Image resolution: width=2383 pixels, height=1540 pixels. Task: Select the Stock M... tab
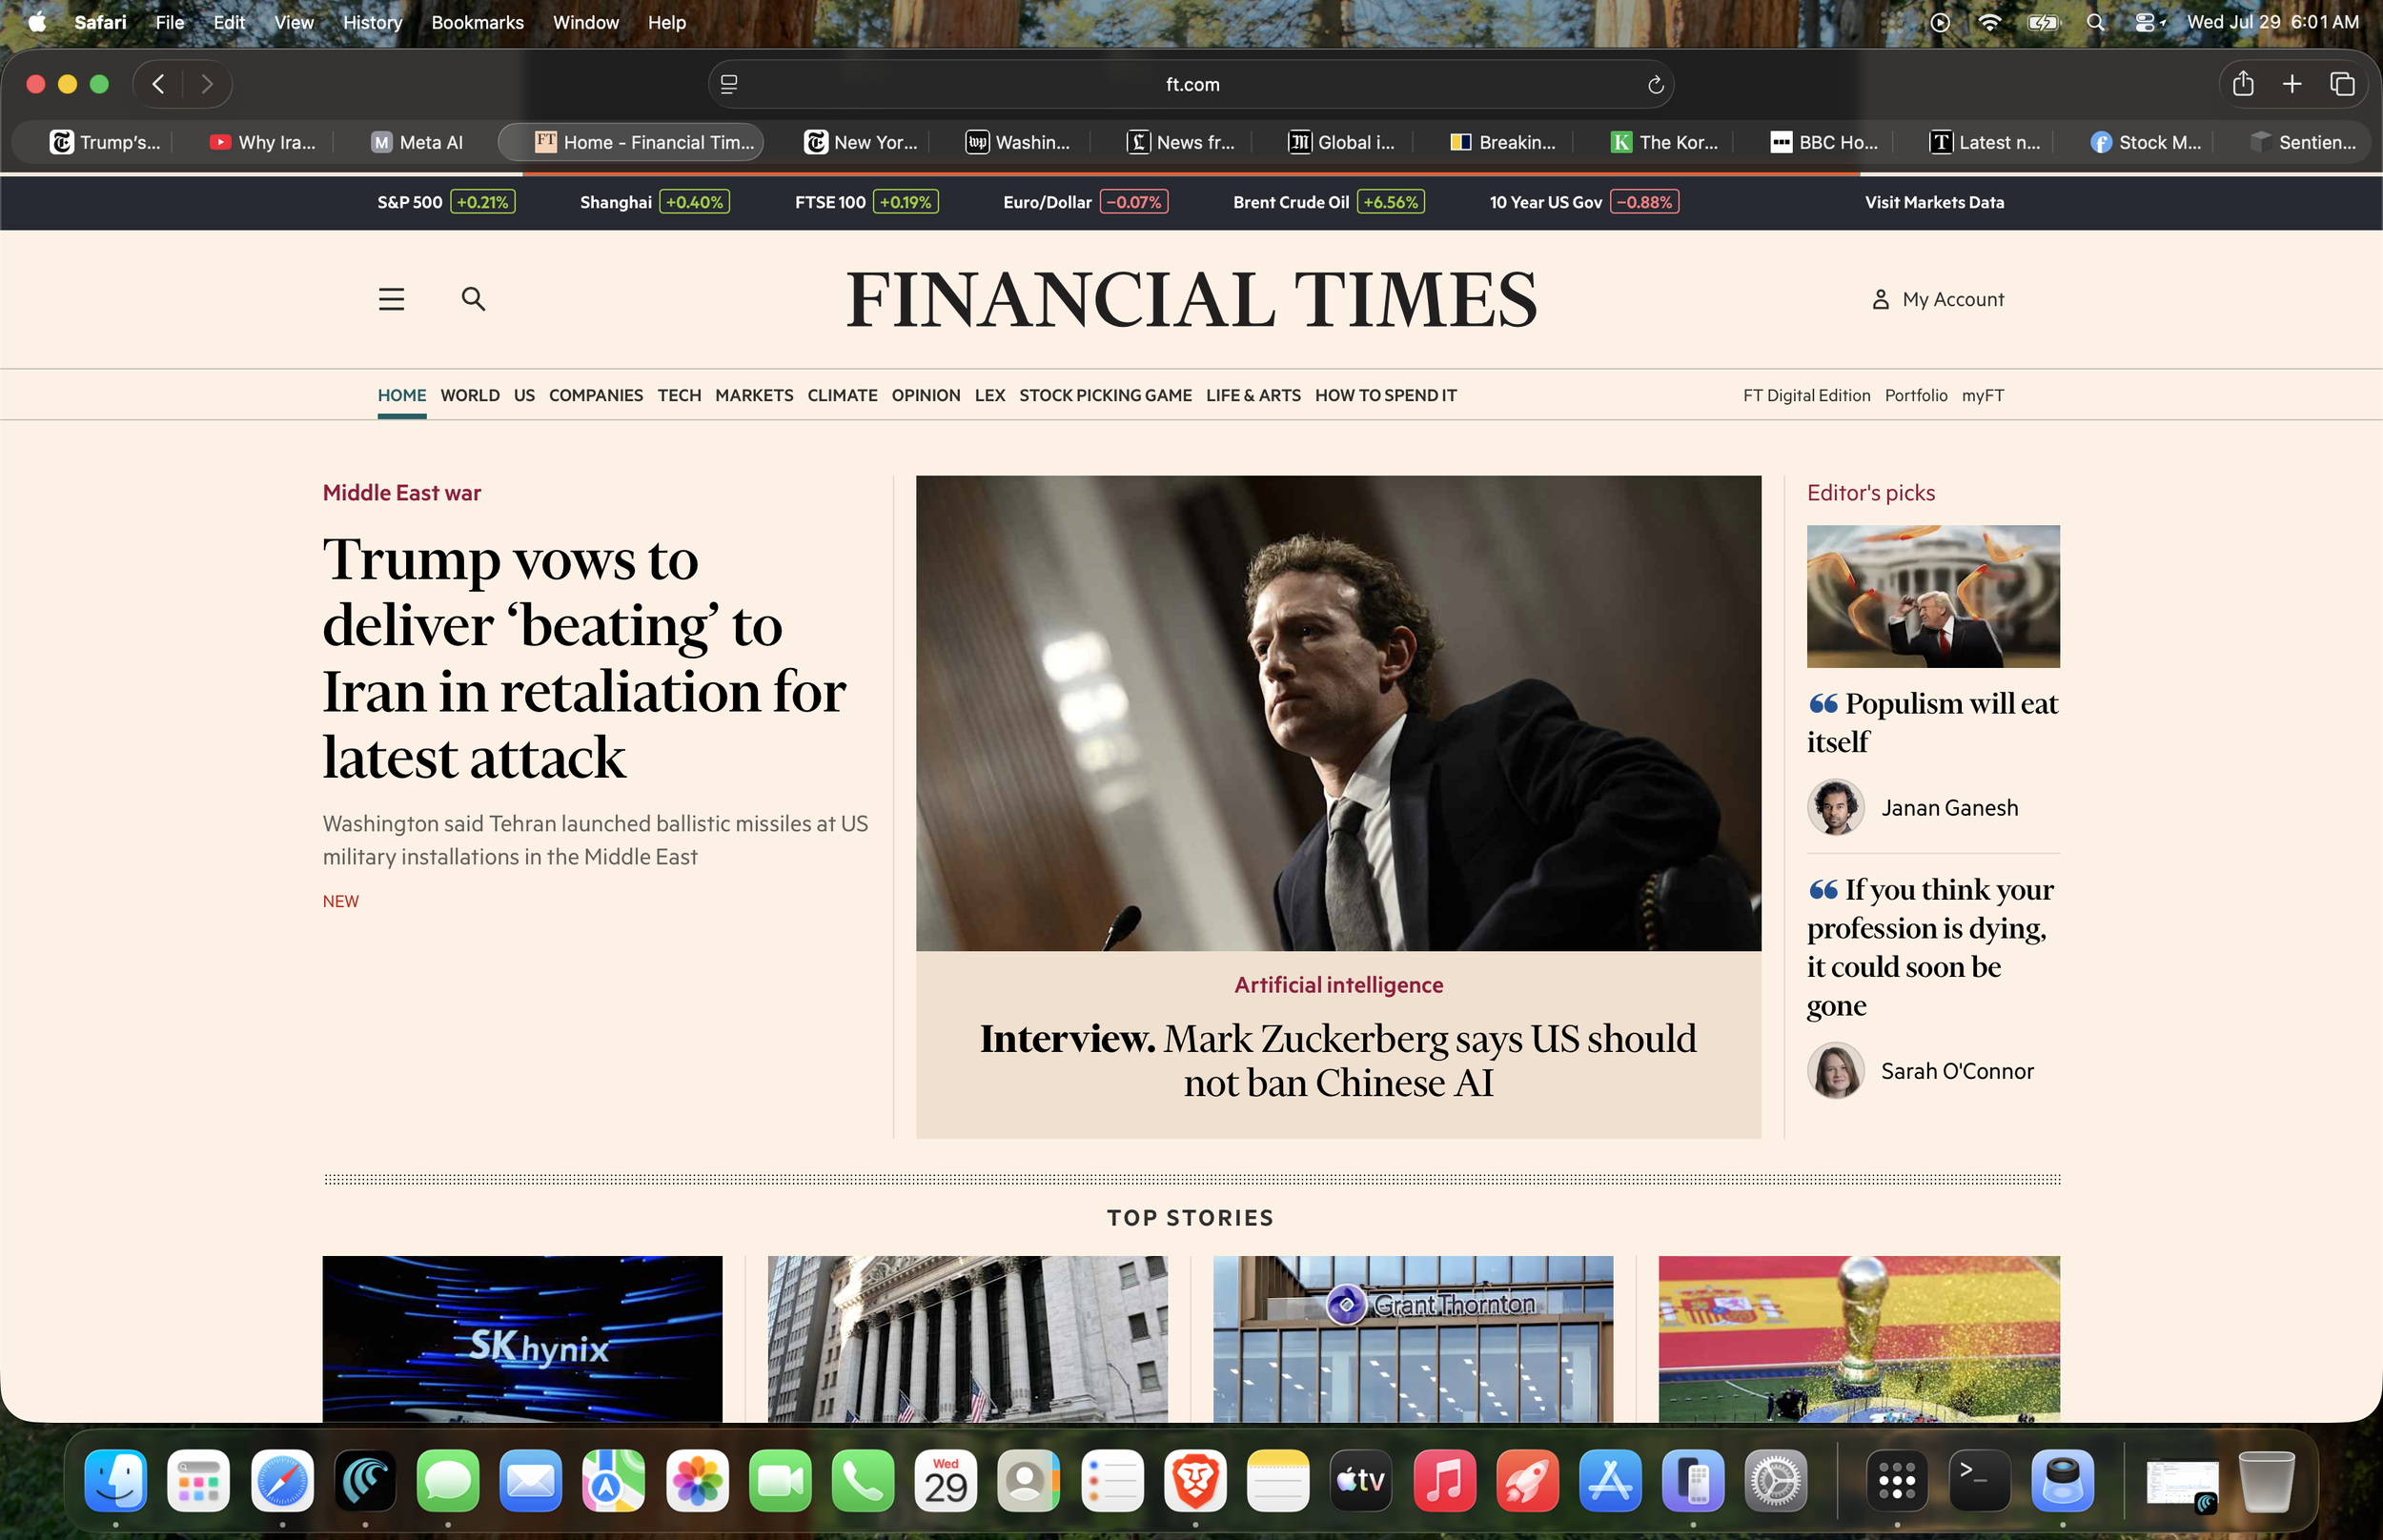click(x=2145, y=142)
